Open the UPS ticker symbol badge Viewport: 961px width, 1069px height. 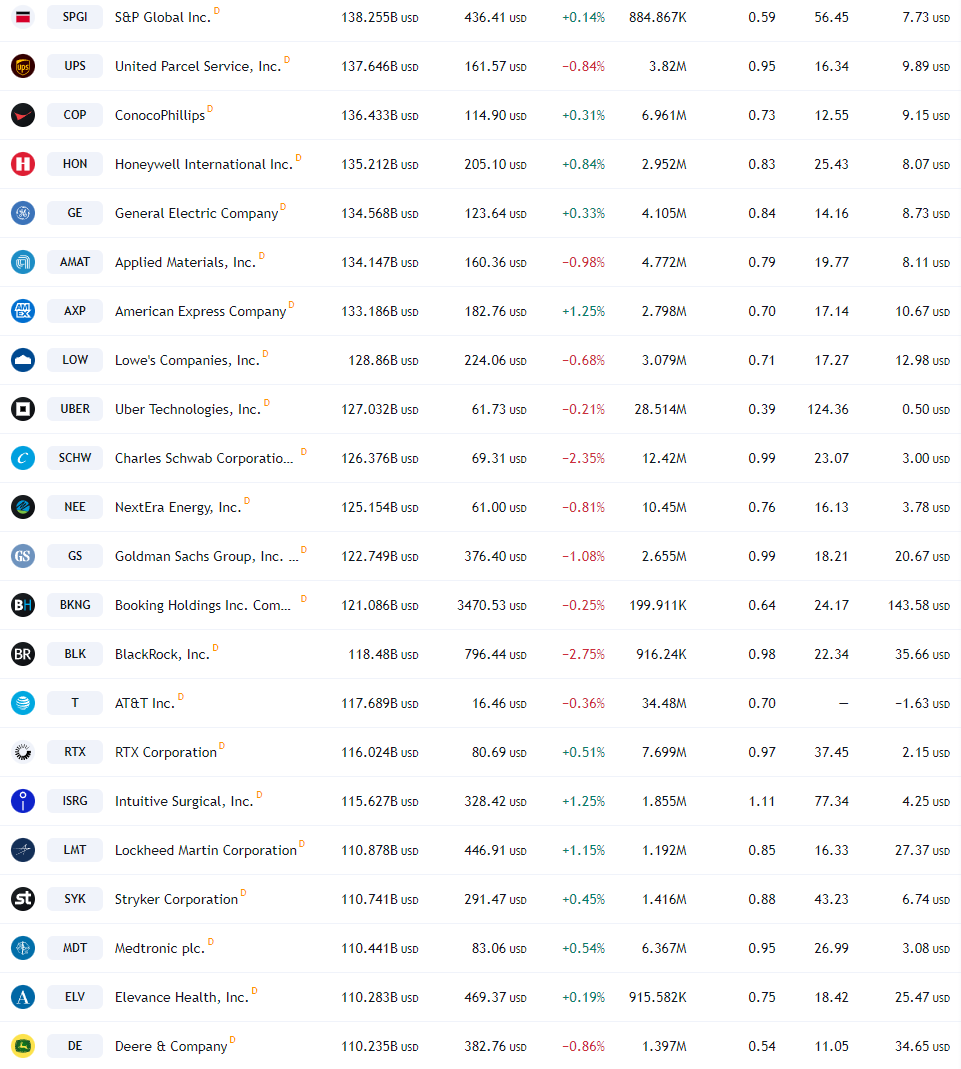point(75,66)
